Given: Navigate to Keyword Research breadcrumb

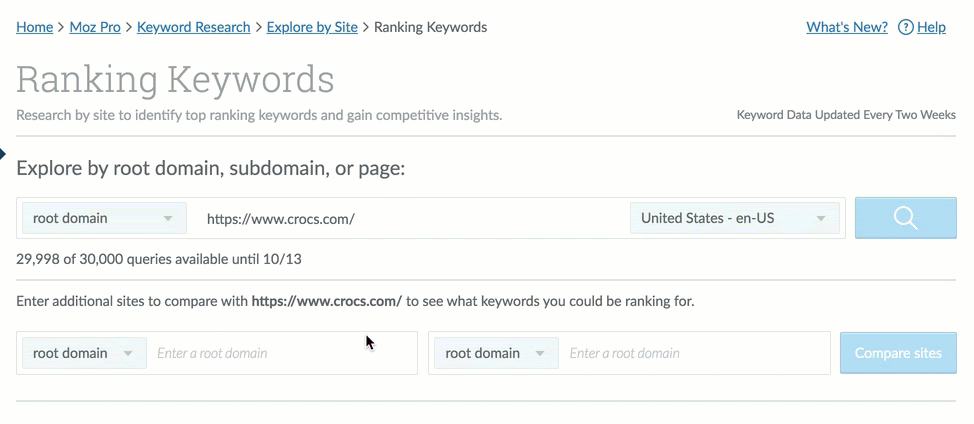Looking at the screenshot, I should 193,27.
